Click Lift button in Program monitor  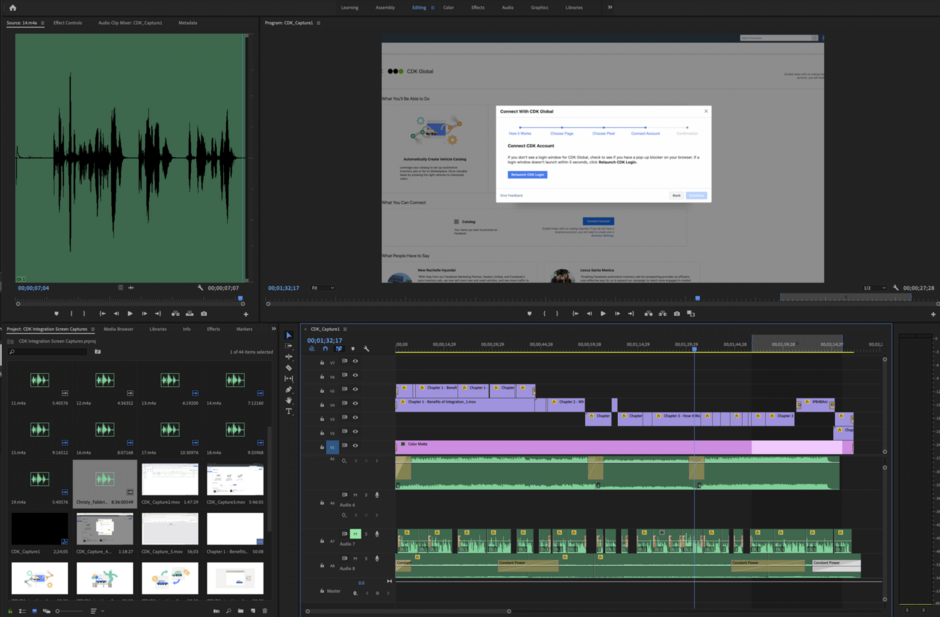[648, 314]
